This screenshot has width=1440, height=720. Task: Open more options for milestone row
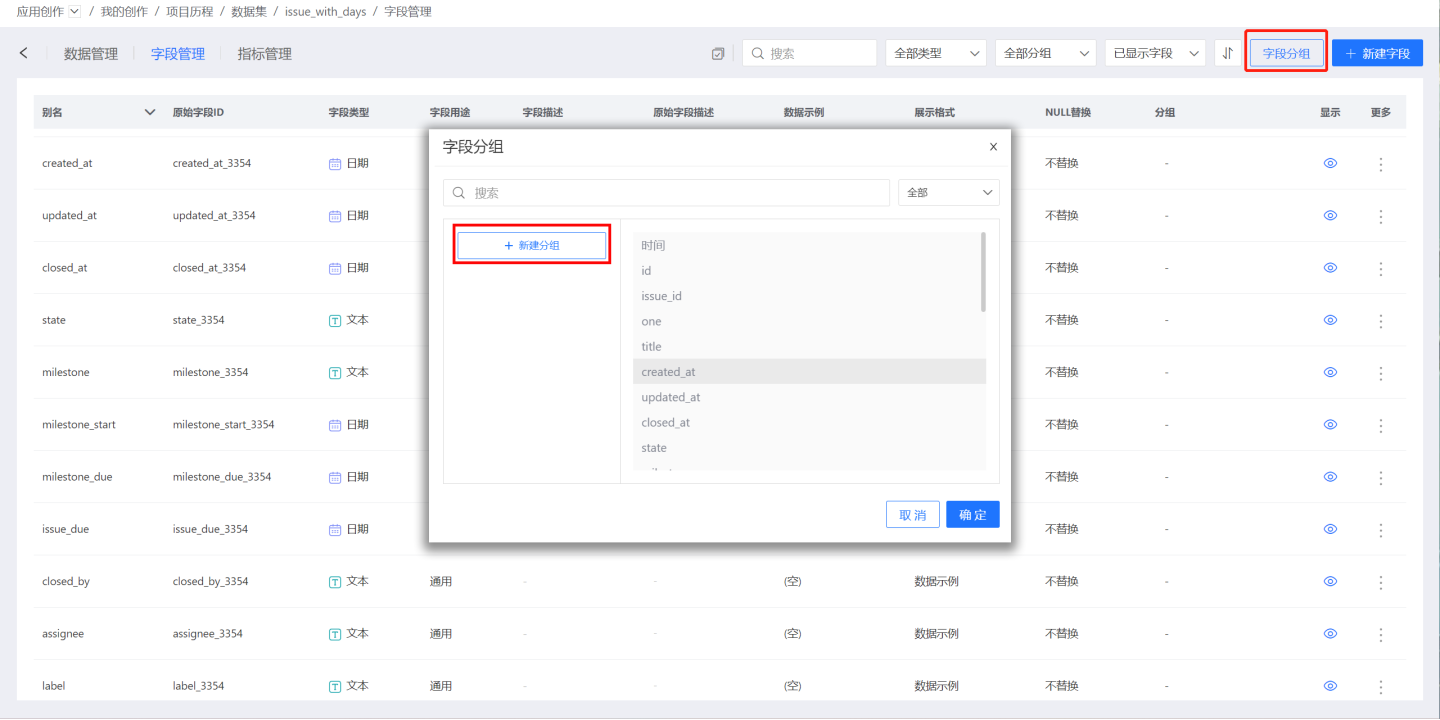(1381, 373)
